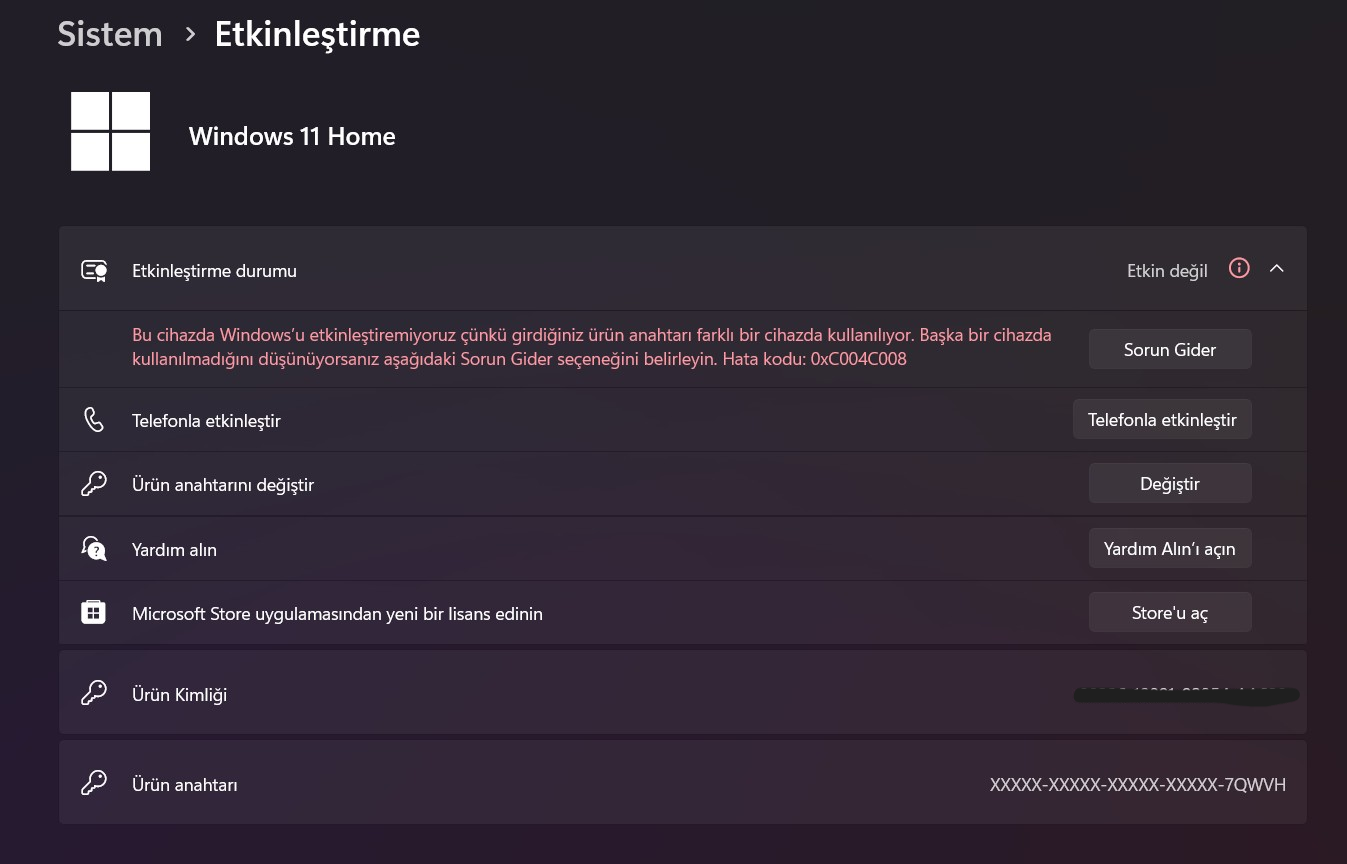The width and height of the screenshot is (1347, 864).
Task: Click the breadcrumb separator arrow after Sistem
Action: 190,34
